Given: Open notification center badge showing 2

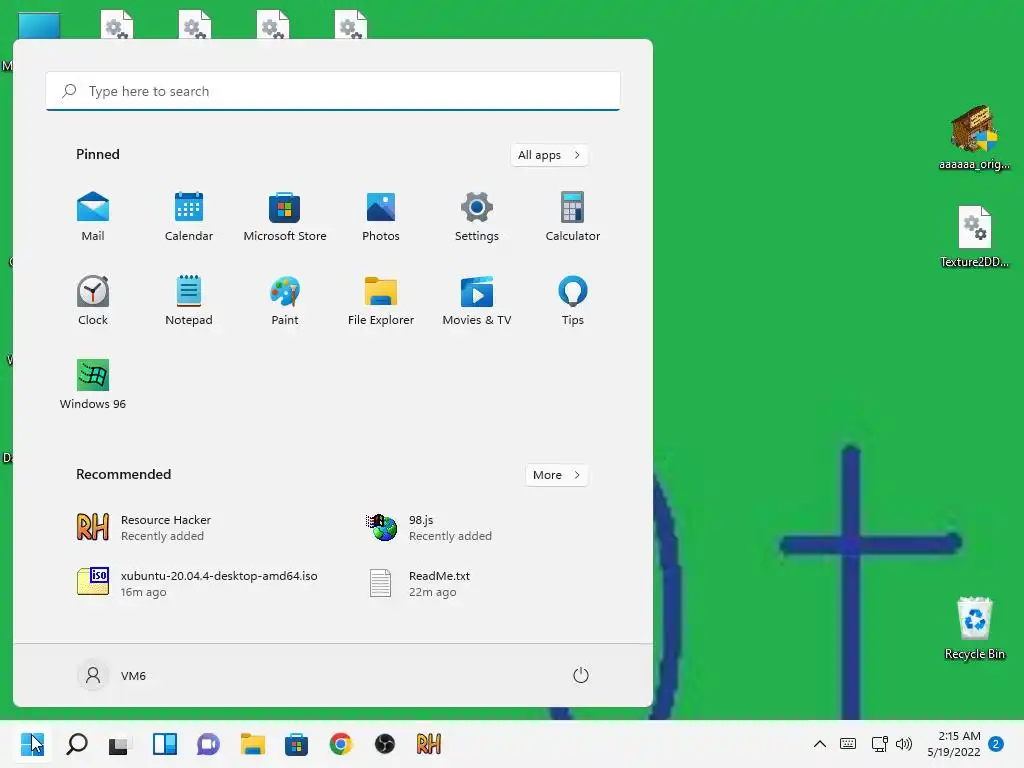Looking at the screenshot, I should click(x=996, y=744).
